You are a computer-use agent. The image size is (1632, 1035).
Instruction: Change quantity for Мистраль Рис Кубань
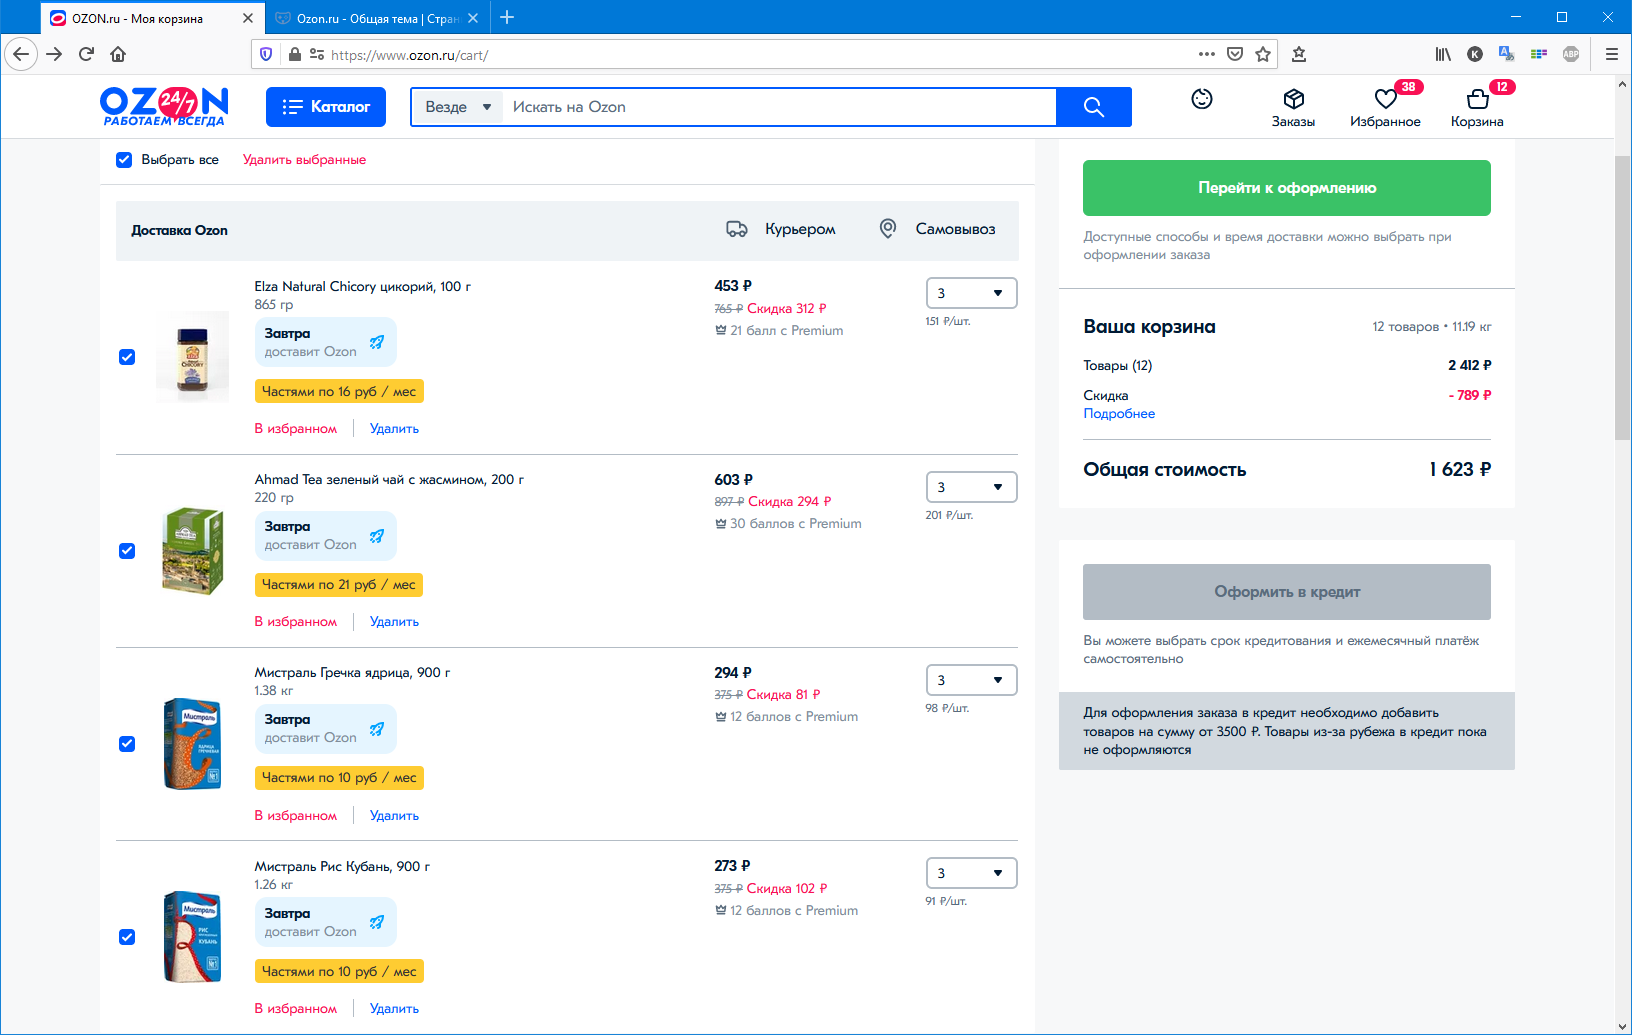point(971,873)
